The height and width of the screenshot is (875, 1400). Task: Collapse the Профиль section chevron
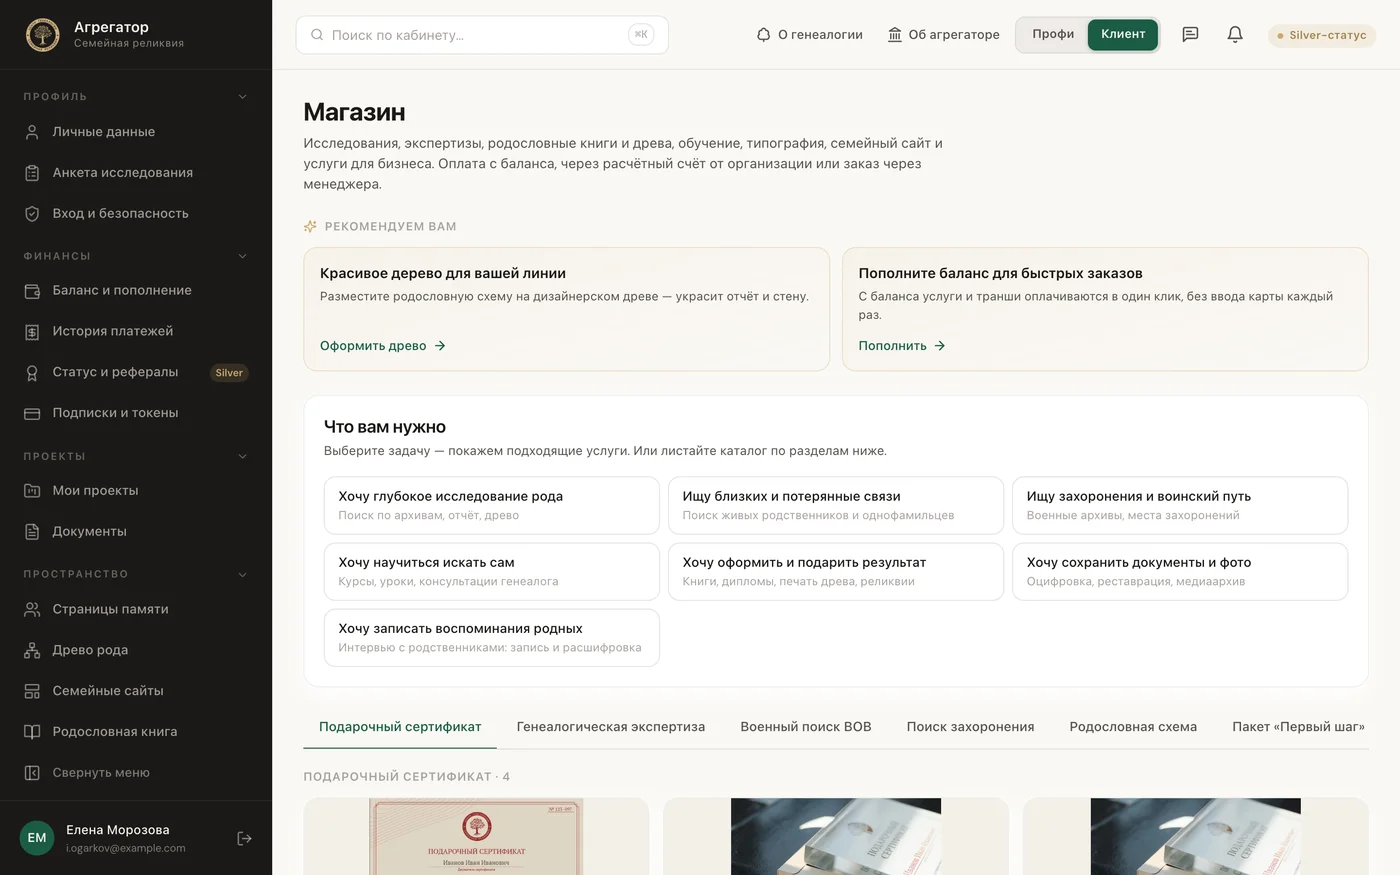(242, 97)
